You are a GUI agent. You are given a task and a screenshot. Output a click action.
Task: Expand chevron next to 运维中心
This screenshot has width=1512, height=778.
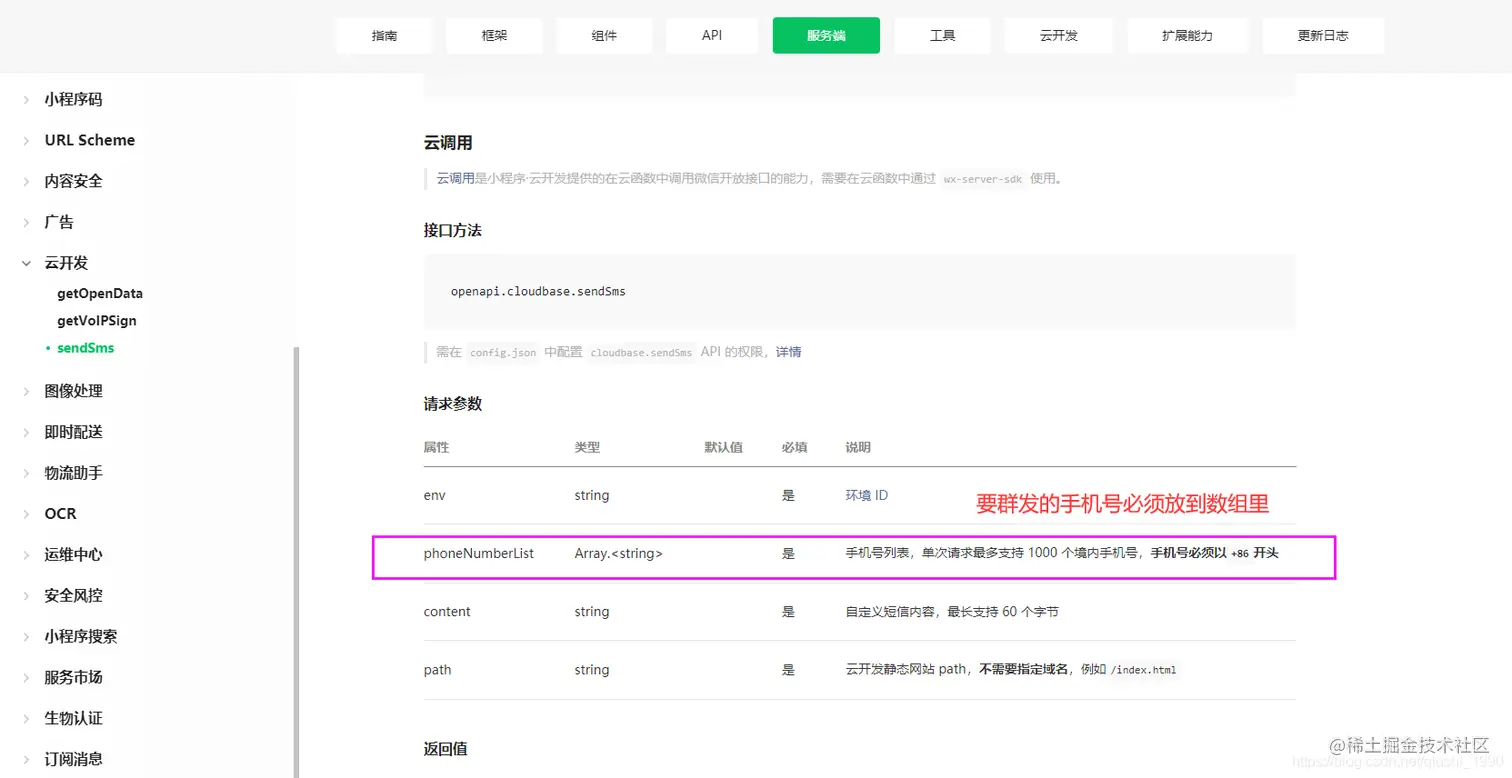point(26,555)
